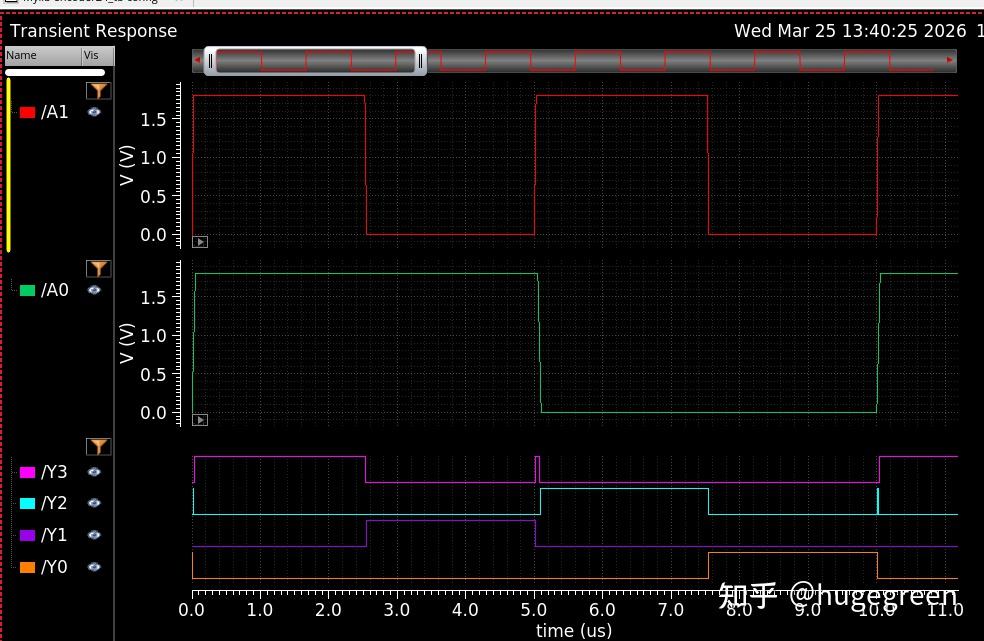This screenshot has width=984, height=641.
Task: Click the 2.0 tick on time axis
Action: coord(328,610)
